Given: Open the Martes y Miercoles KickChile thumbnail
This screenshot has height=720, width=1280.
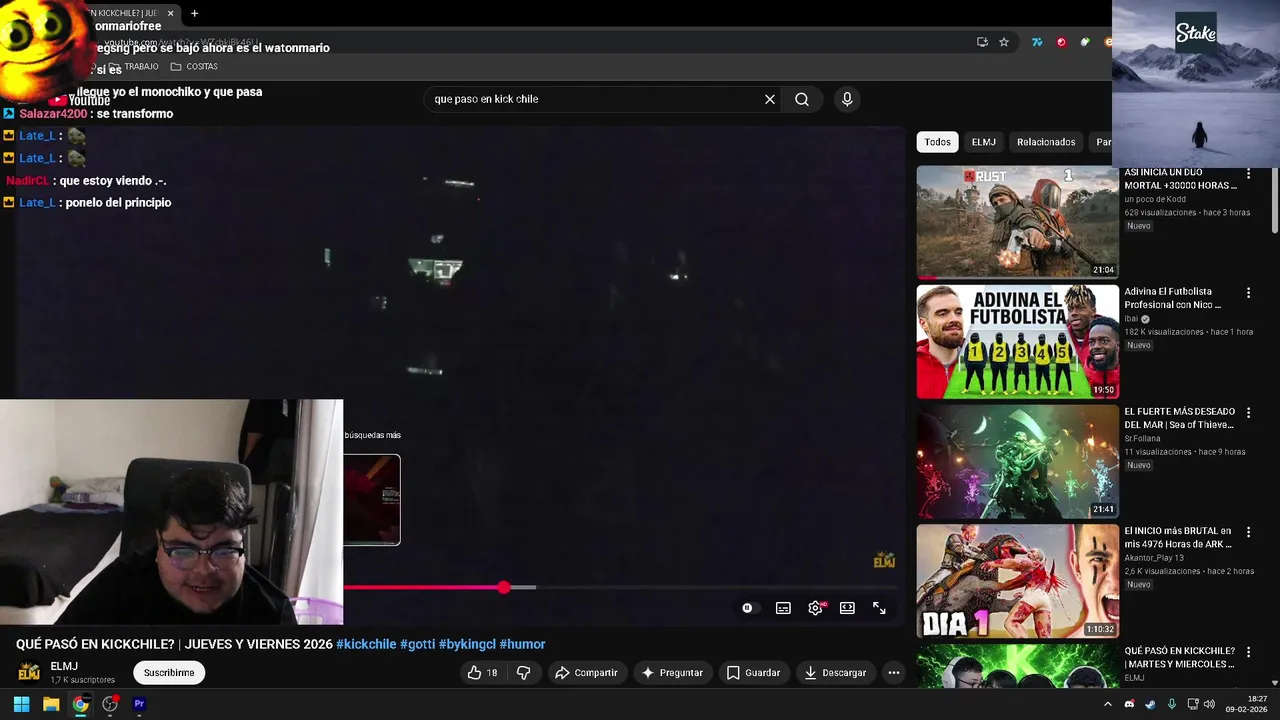Looking at the screenshot, I should click(1018, 666).
